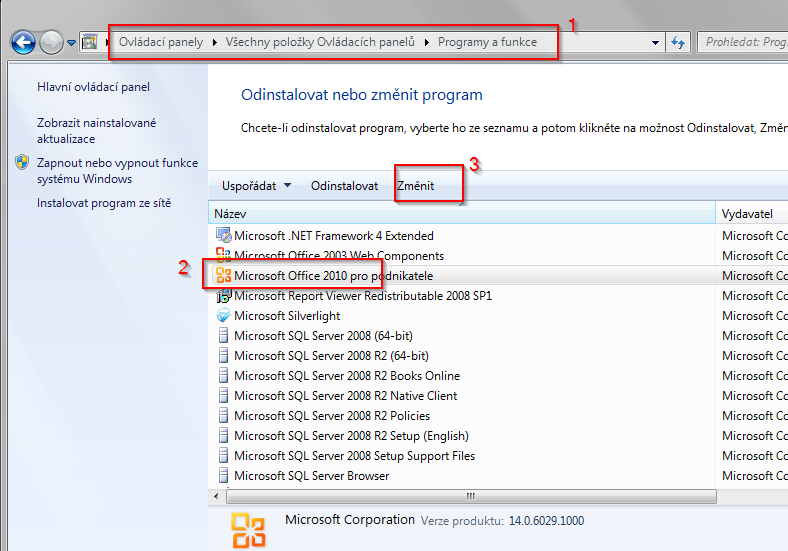The image size is (788, 551).
Task: Click horizontal scrollbar left arrow
Action: [217, 497]
